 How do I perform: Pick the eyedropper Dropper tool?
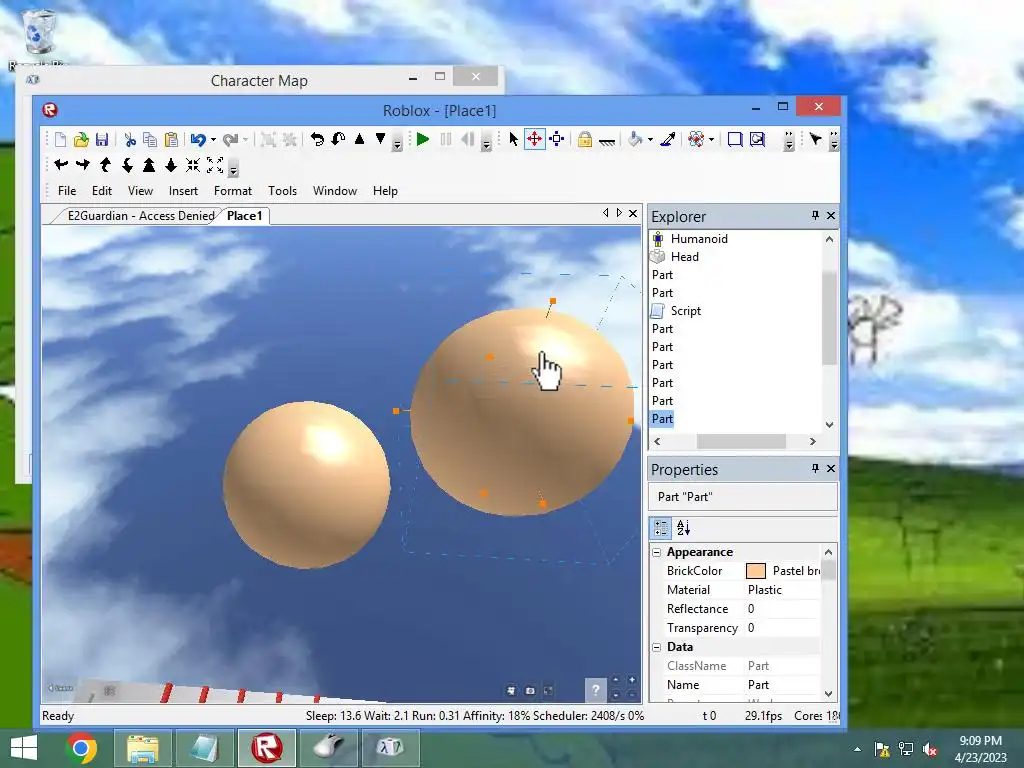(667, 139)
